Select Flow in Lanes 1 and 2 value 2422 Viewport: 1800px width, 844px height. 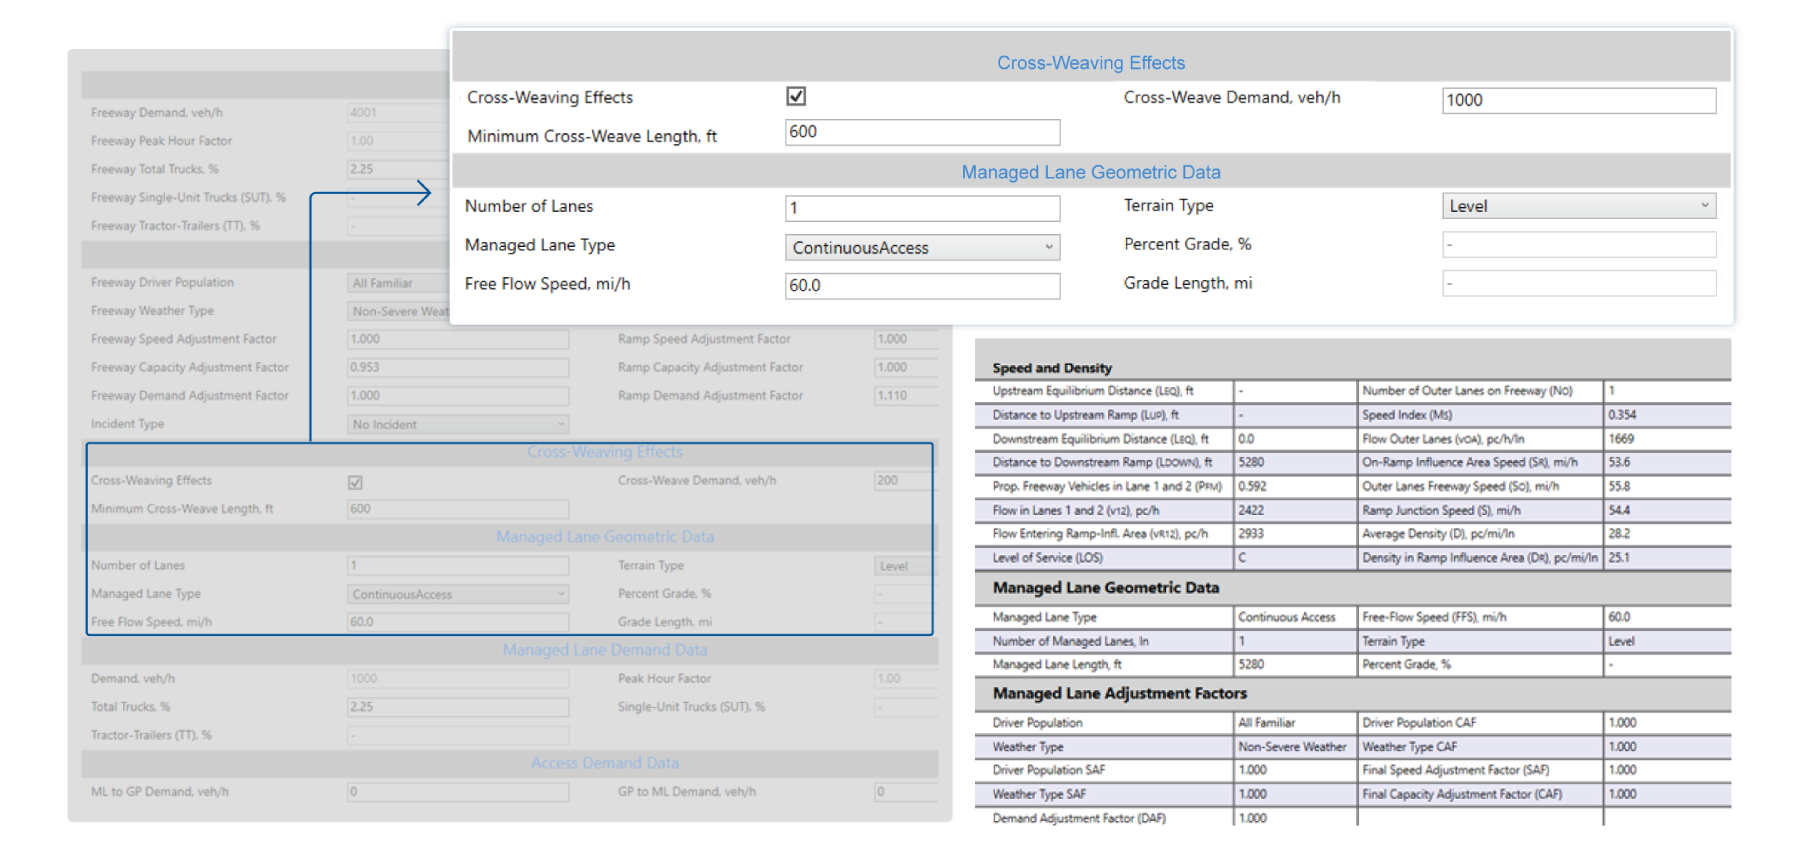[x=1251, y=511]
